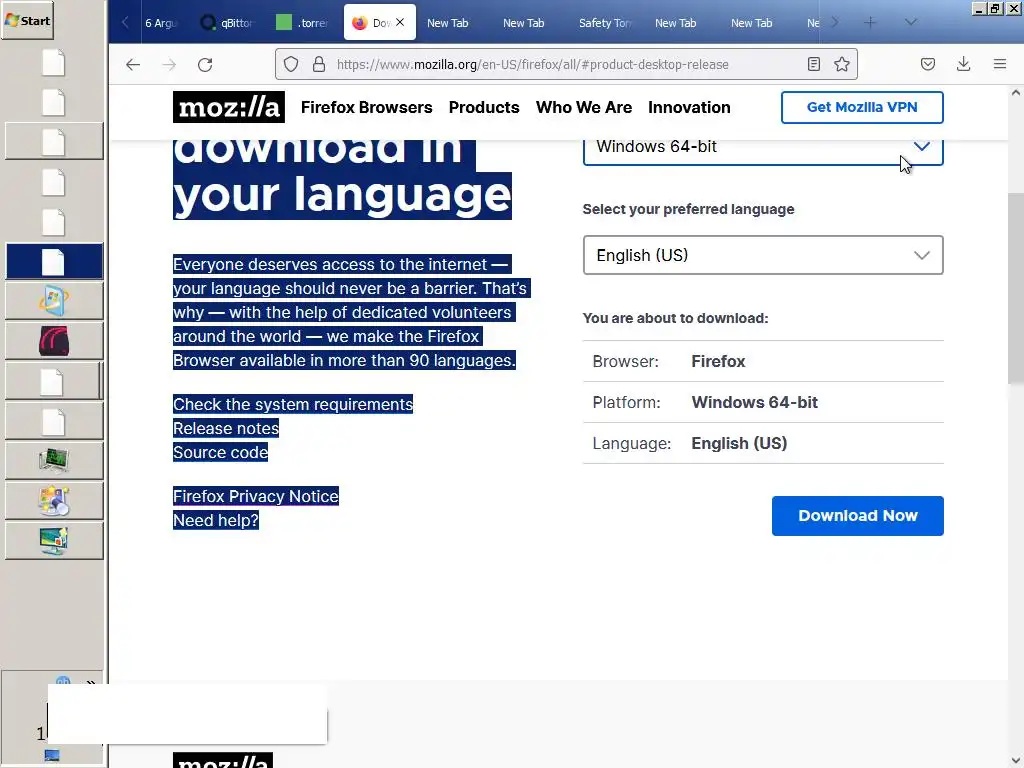1024x768 pixels.
Task: Open the preferred language dropdown English (US)
Action: [x=763, y=255]
